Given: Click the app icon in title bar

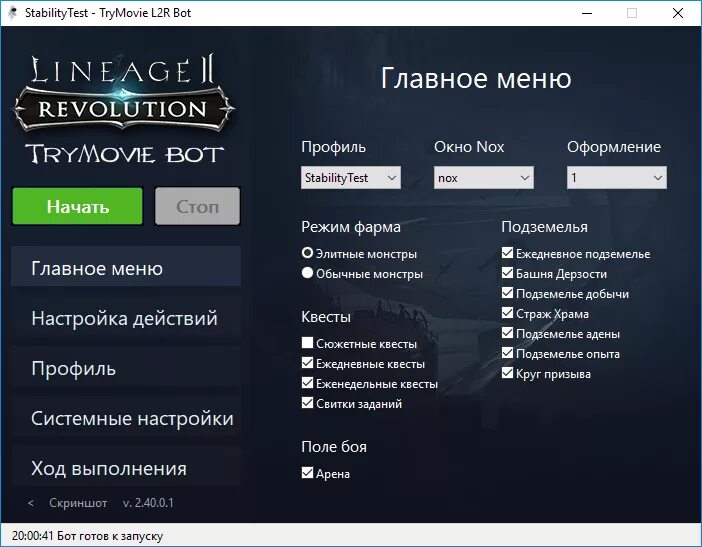Looking at the screenshot, I should pos(13,13).
